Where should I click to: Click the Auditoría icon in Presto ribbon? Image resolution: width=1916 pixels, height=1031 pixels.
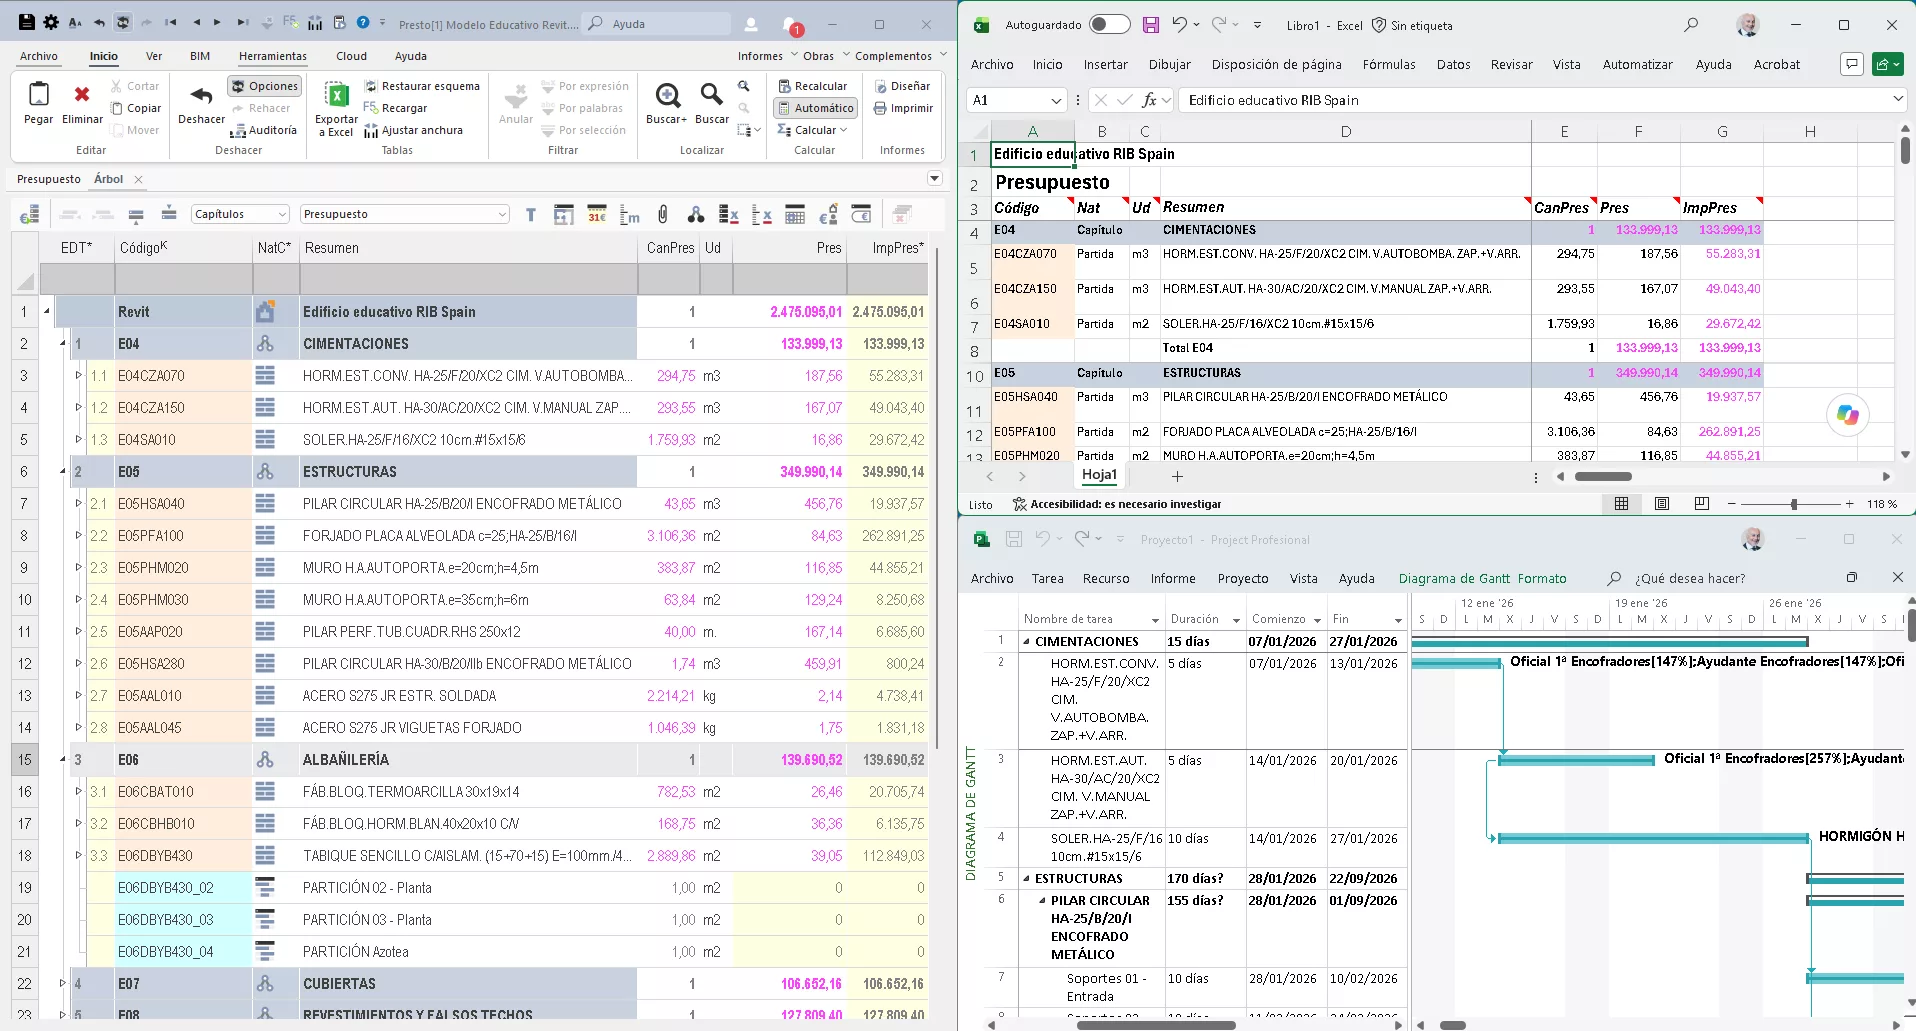(x=237, y=131)
